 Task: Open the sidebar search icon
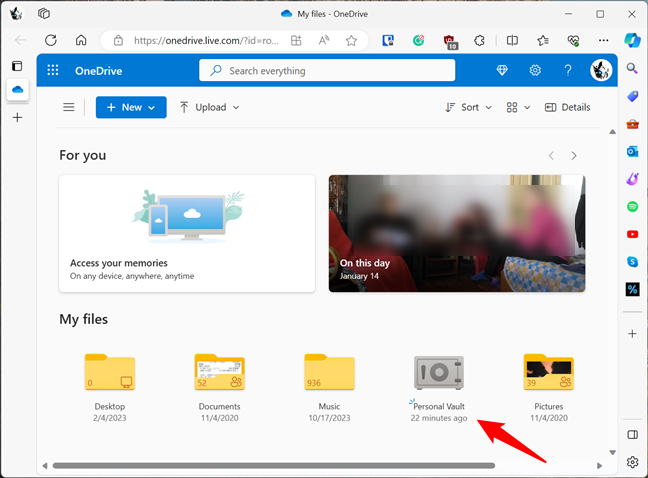(x=632, y=68)
